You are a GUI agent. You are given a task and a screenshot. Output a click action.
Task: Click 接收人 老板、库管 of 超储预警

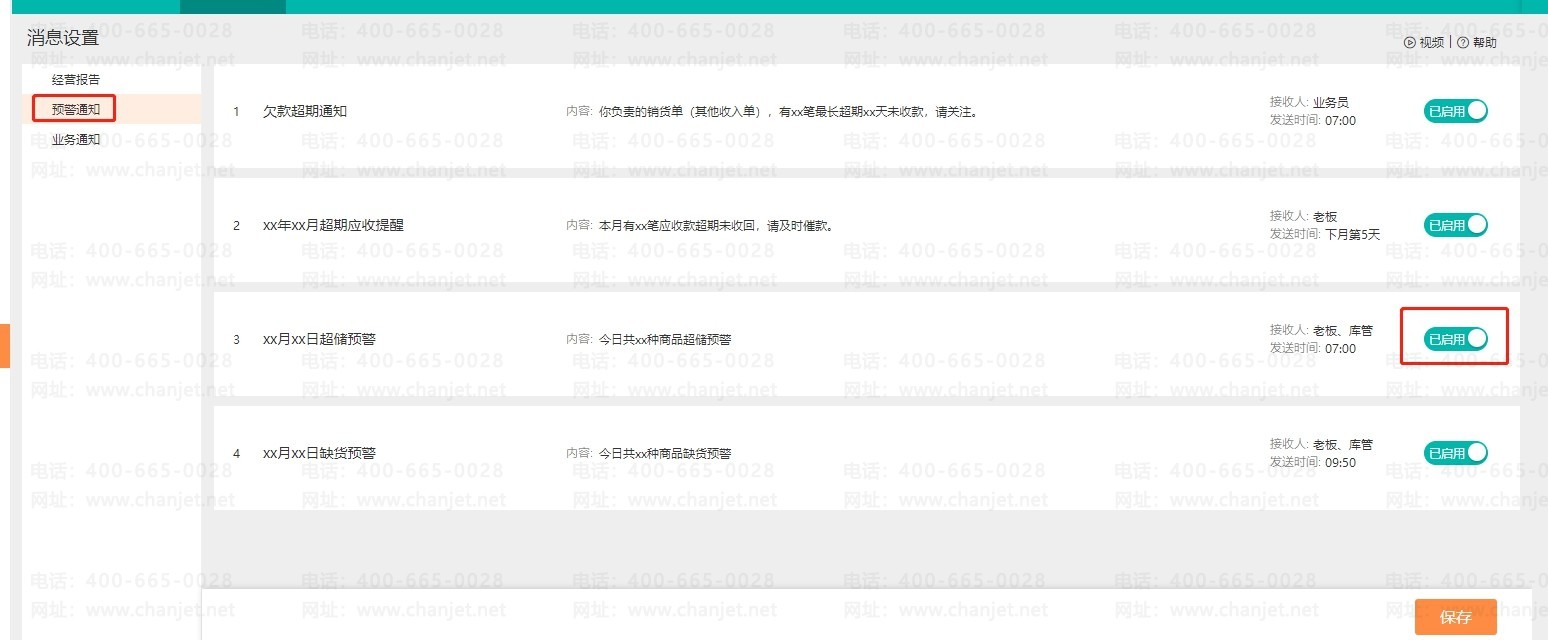(x=1322, y=330)
